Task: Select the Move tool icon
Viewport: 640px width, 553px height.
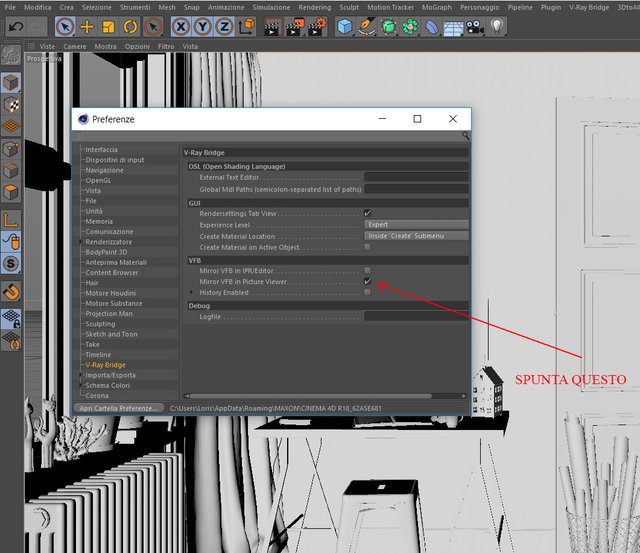Action: [87, 27]
